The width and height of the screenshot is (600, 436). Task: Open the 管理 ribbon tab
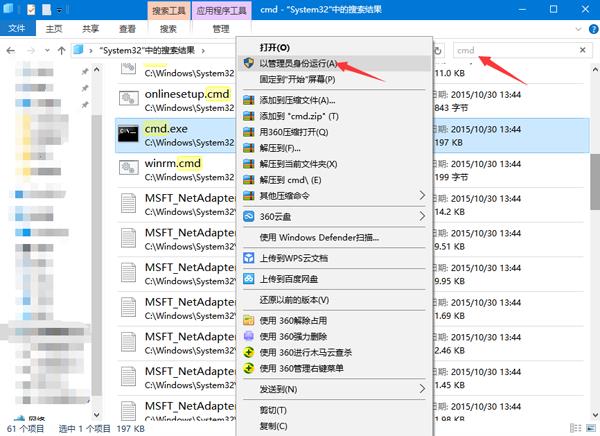221,29
